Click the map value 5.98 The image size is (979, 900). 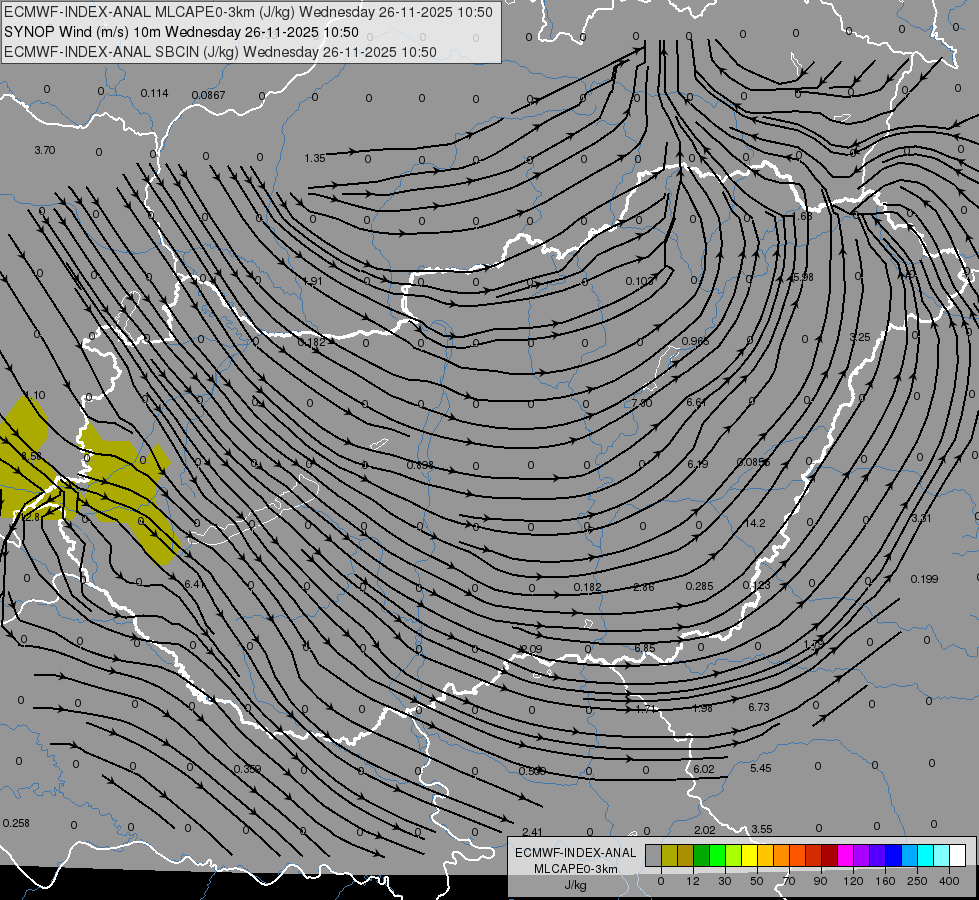tap(802, 277)
